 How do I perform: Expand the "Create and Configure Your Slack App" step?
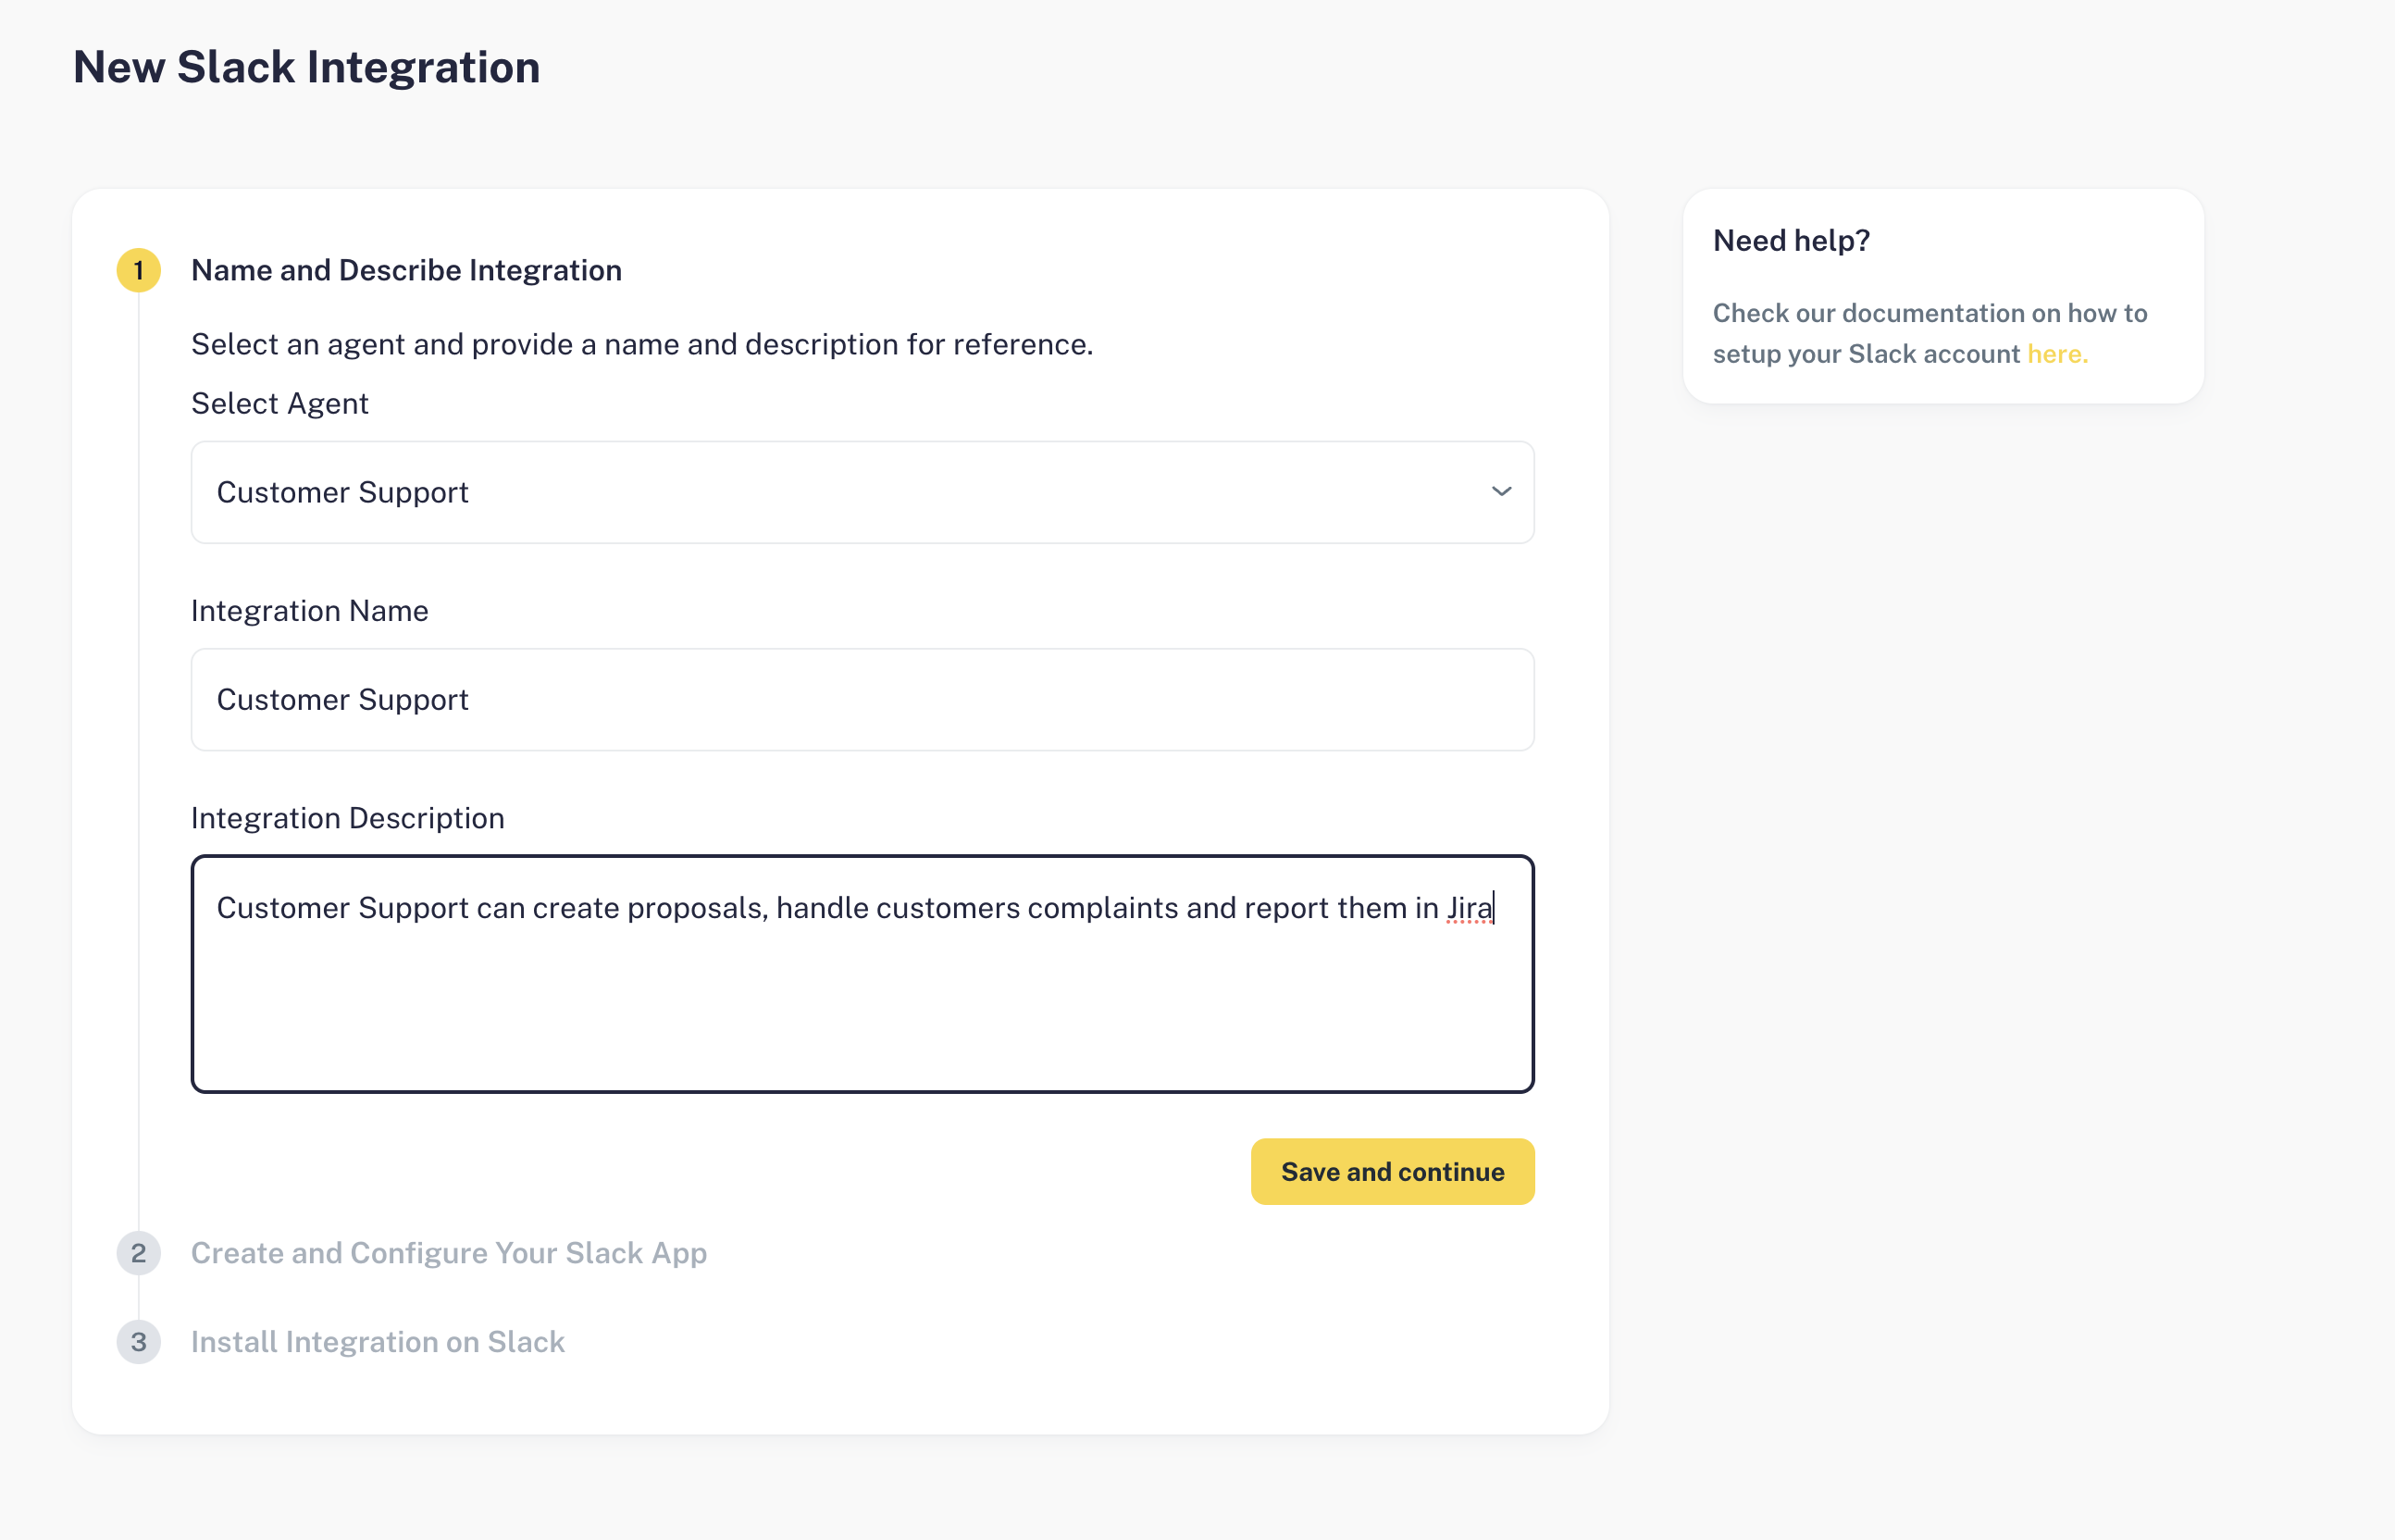[448, 1253]
